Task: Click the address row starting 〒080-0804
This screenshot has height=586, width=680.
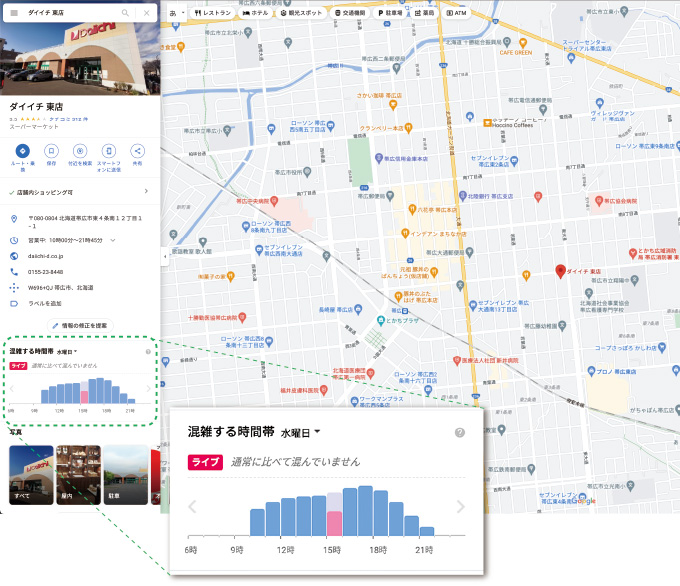Action: (80, 222)
